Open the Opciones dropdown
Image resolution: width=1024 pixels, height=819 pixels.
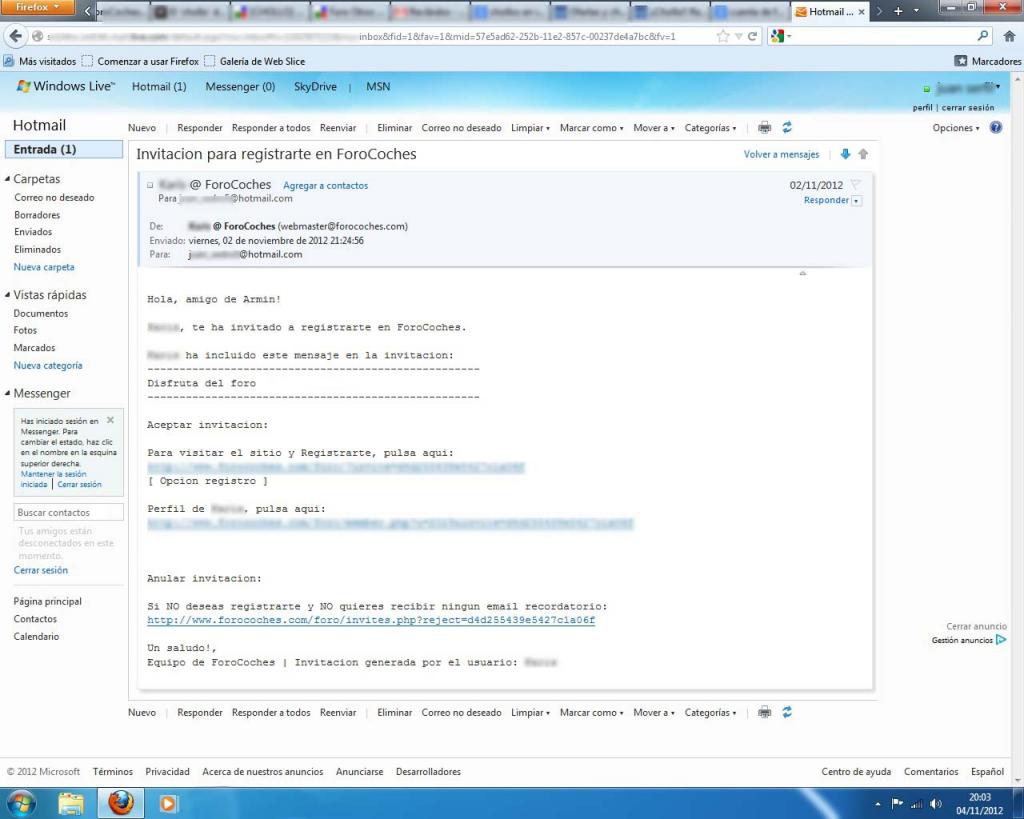(956, 128)
